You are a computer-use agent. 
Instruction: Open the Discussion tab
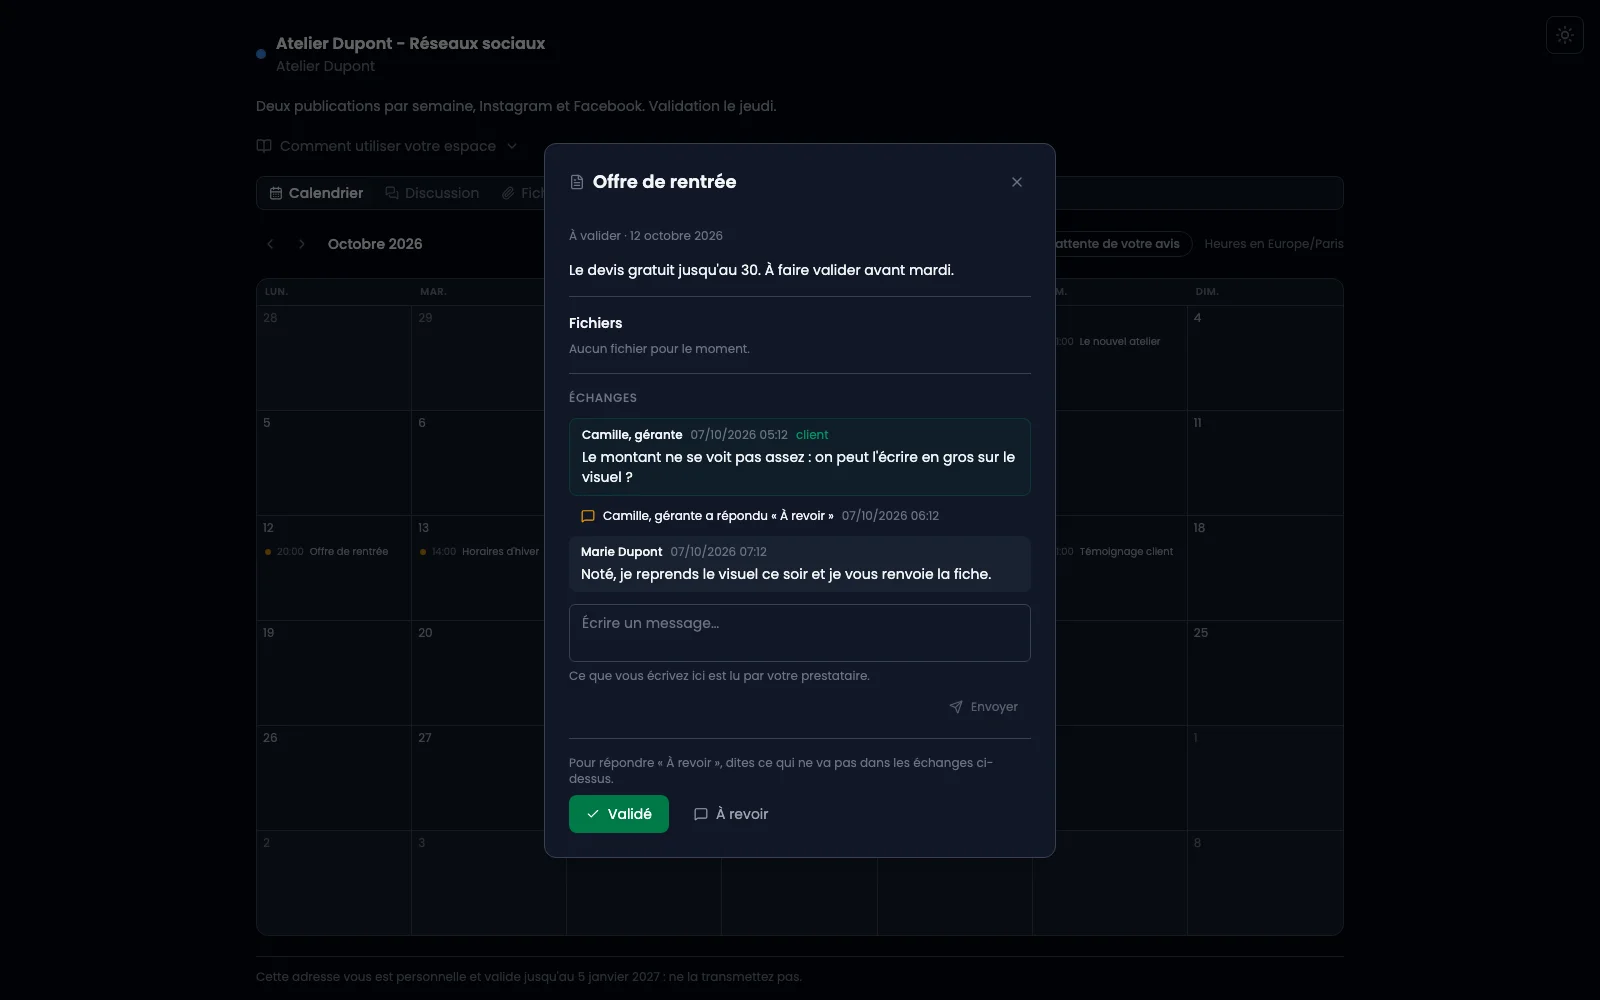pyautogui.click(x=432, y=193)
